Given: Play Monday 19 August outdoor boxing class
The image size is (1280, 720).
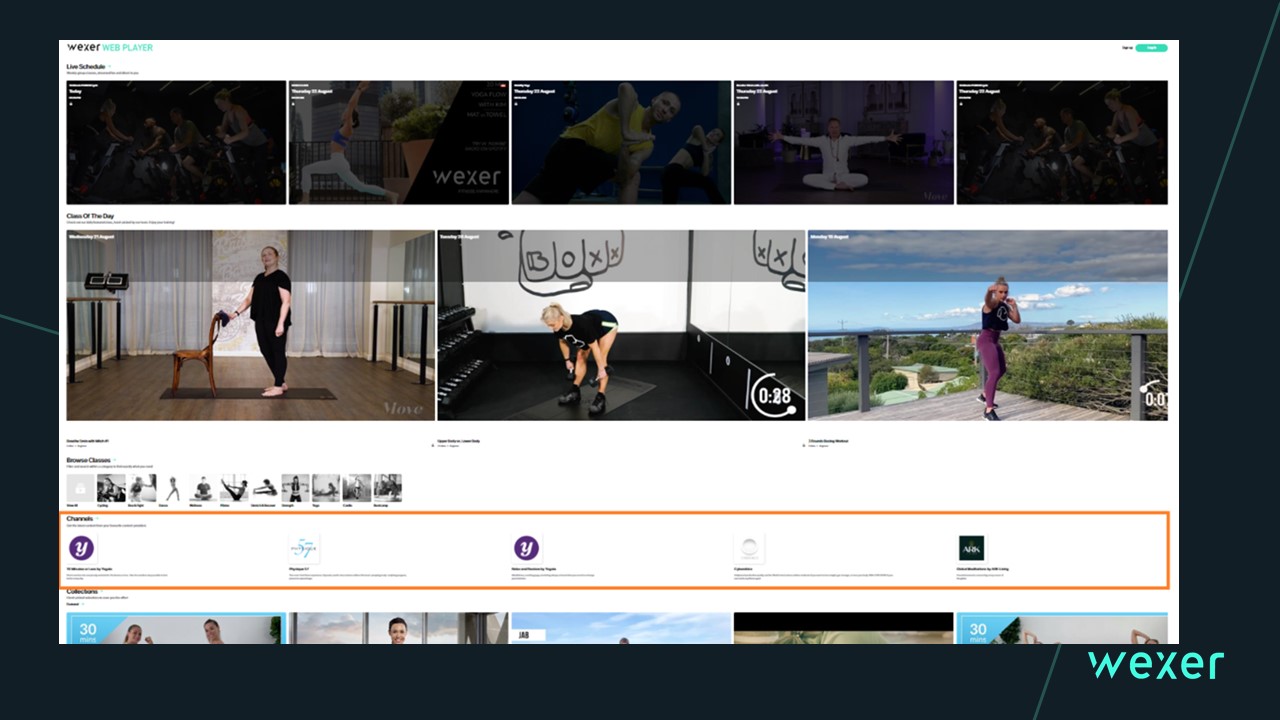Looking at the screenshot, I should click(x=988, y=325).
